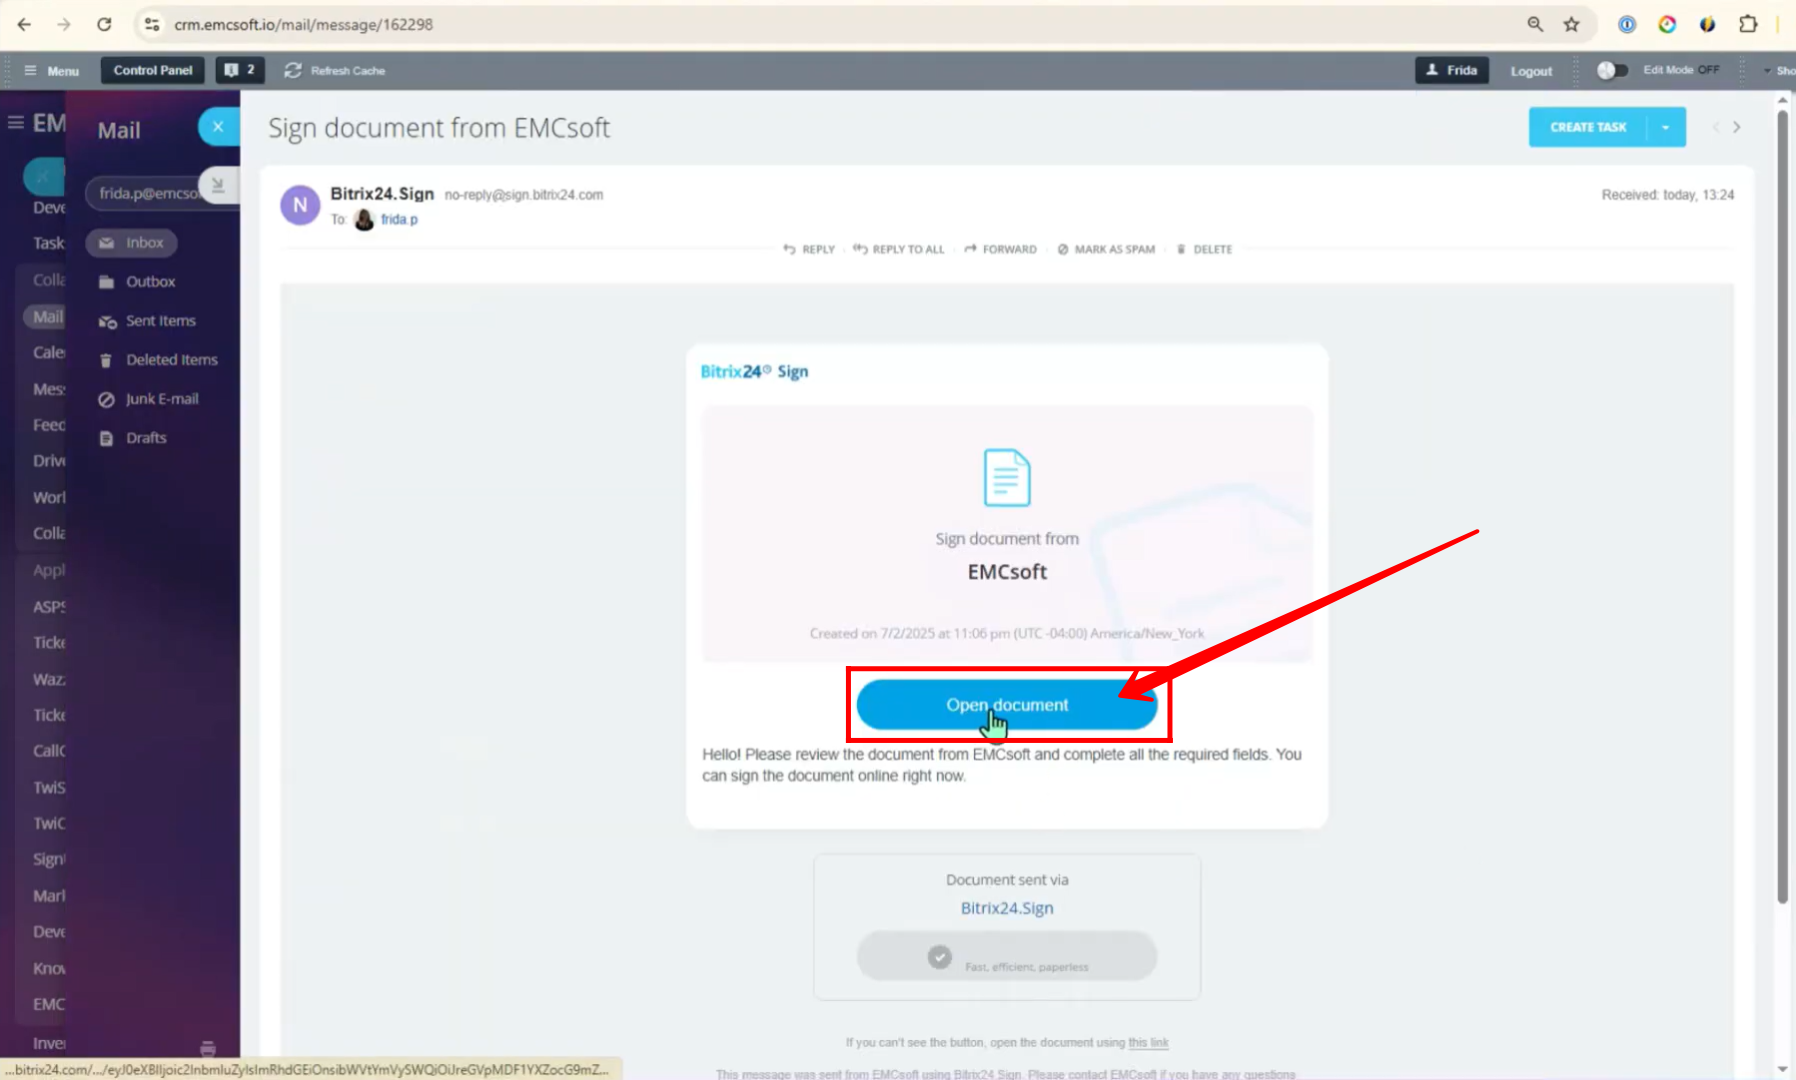The height and width of the screenshot is (1080, 1796).
Task: Click Forward
Action: [1000, 249]
